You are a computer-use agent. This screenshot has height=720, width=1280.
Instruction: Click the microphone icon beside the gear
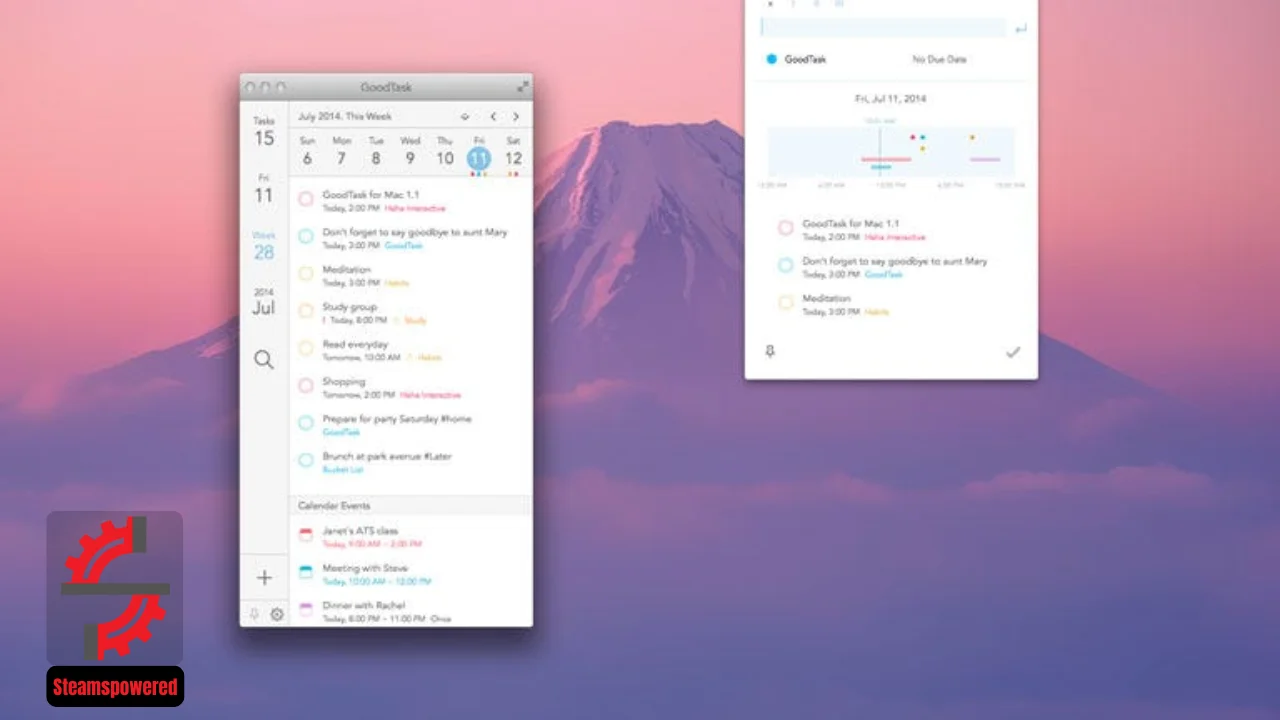coord(253,614)
